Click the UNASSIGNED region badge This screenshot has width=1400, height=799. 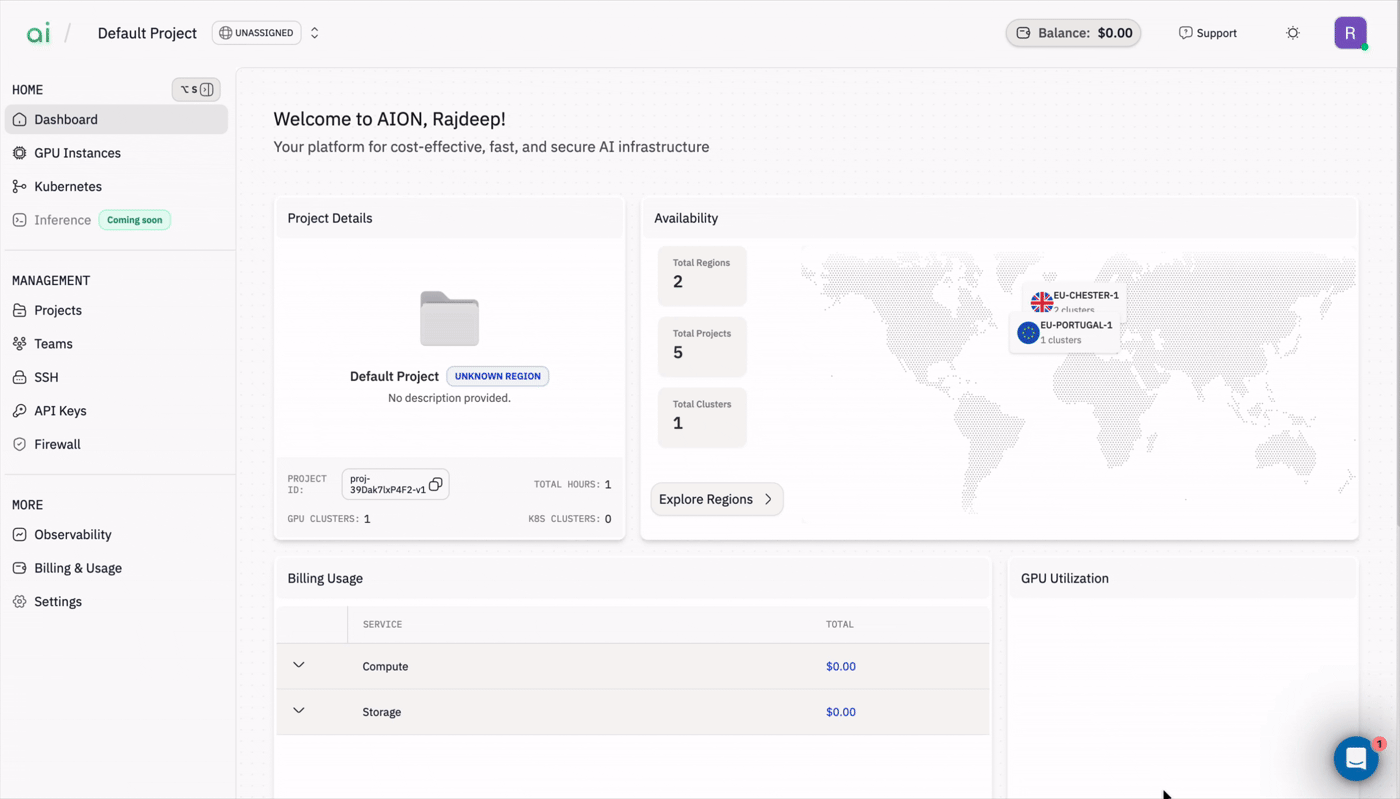pos(257,33)
